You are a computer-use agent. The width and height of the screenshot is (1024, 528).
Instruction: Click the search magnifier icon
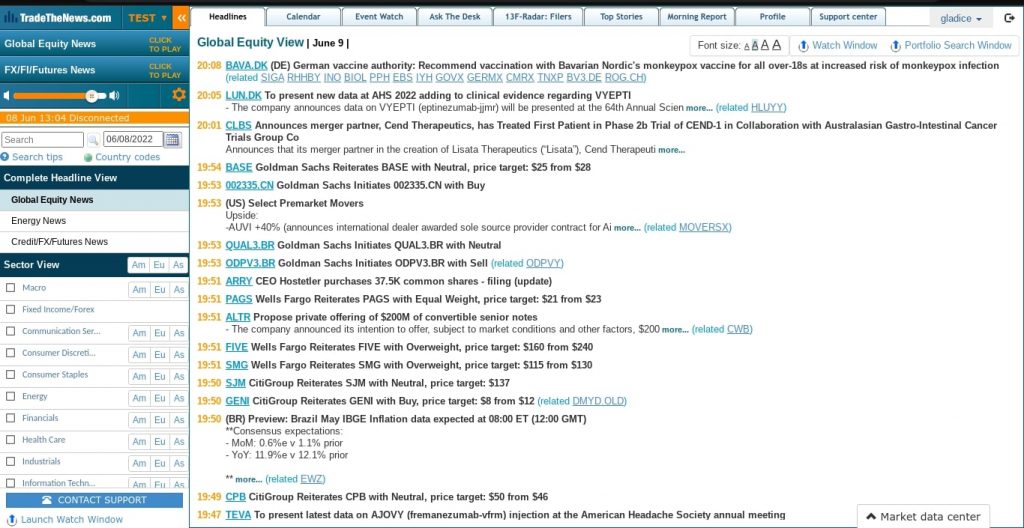(93, 140)
